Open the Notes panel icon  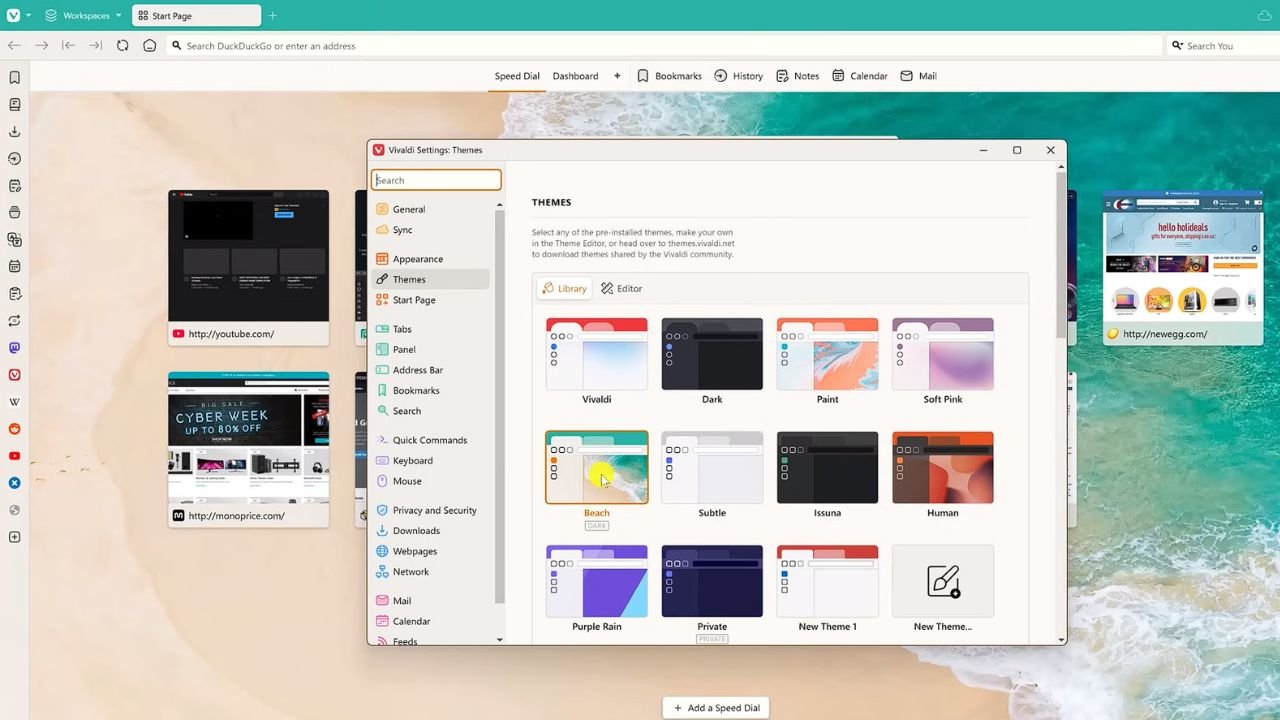14,185
